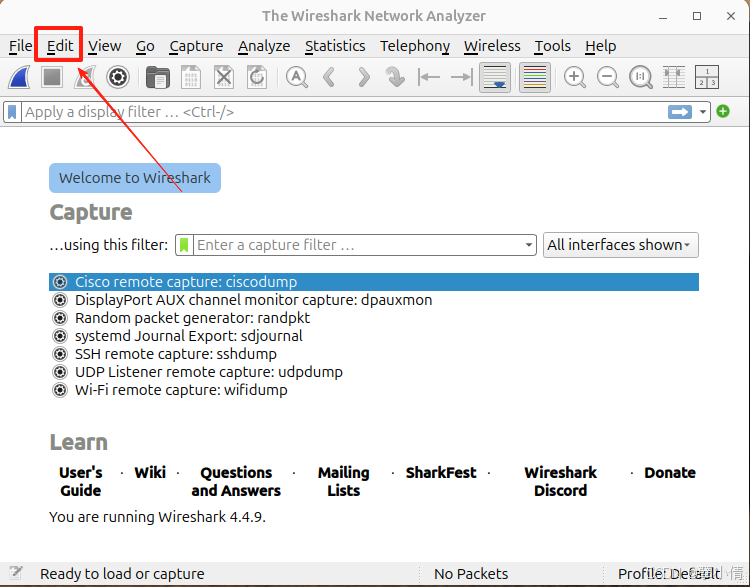
Task: Open the Statistics menu
Action: pos(335,46)
